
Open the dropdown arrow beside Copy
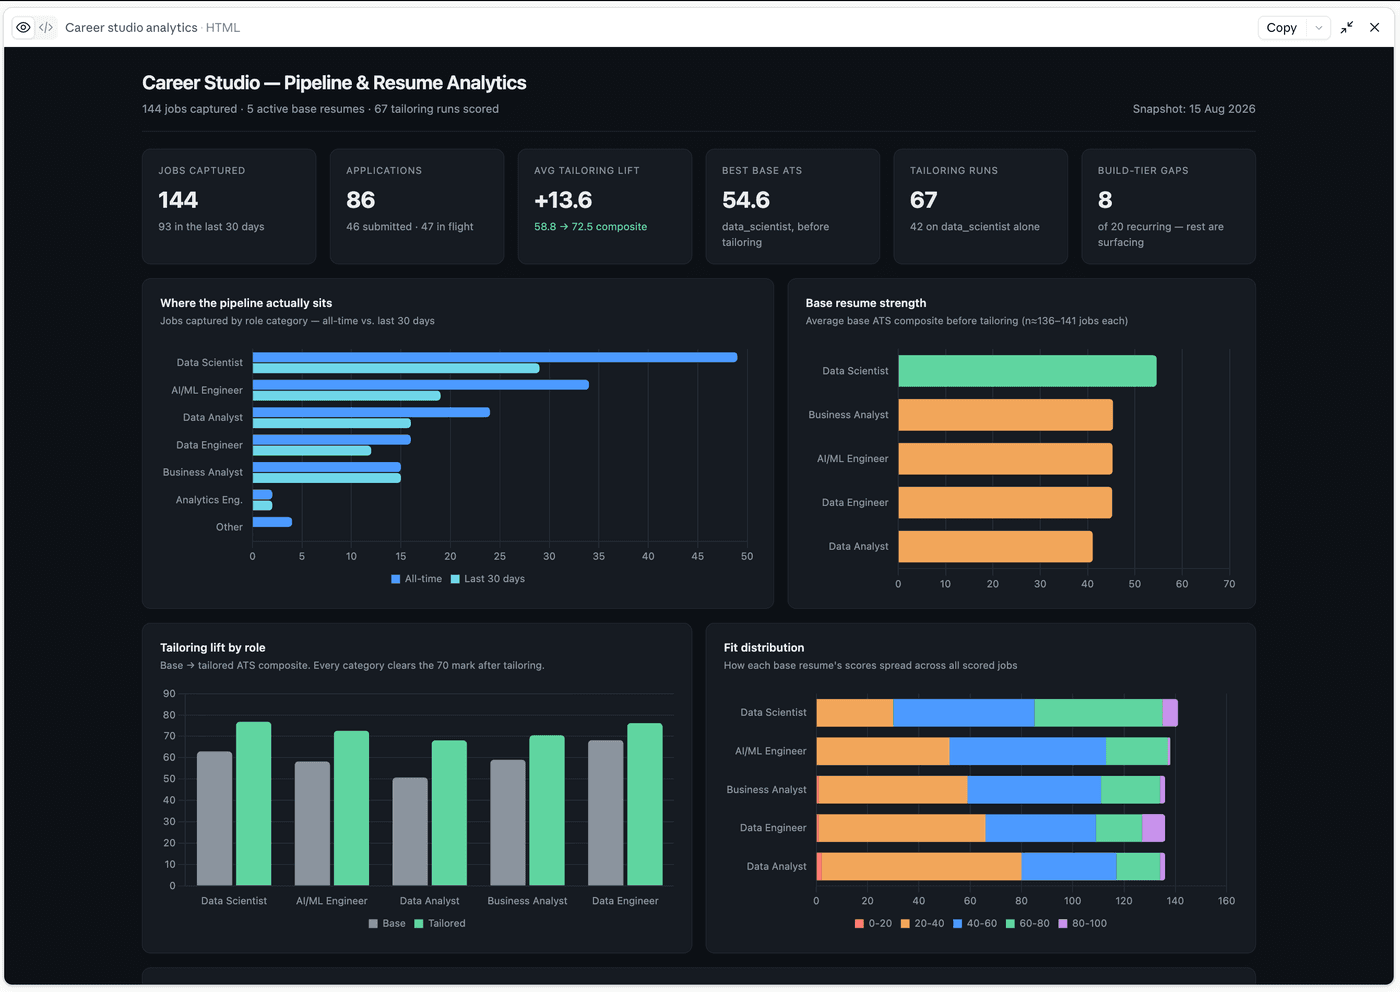pyautogui.click(x=1319, y=28)
